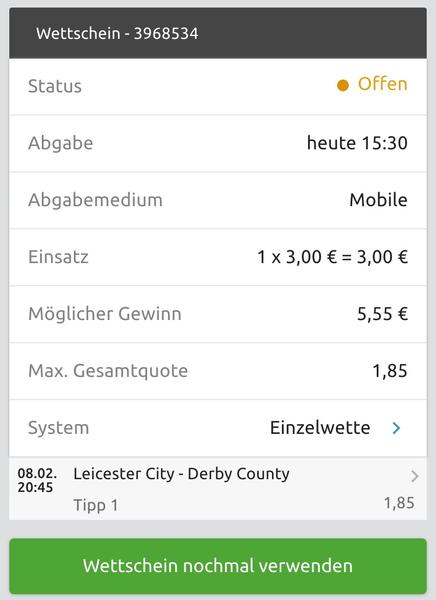Select the Einsatz row label
436x600 pixels.
[x=58, y=257]
